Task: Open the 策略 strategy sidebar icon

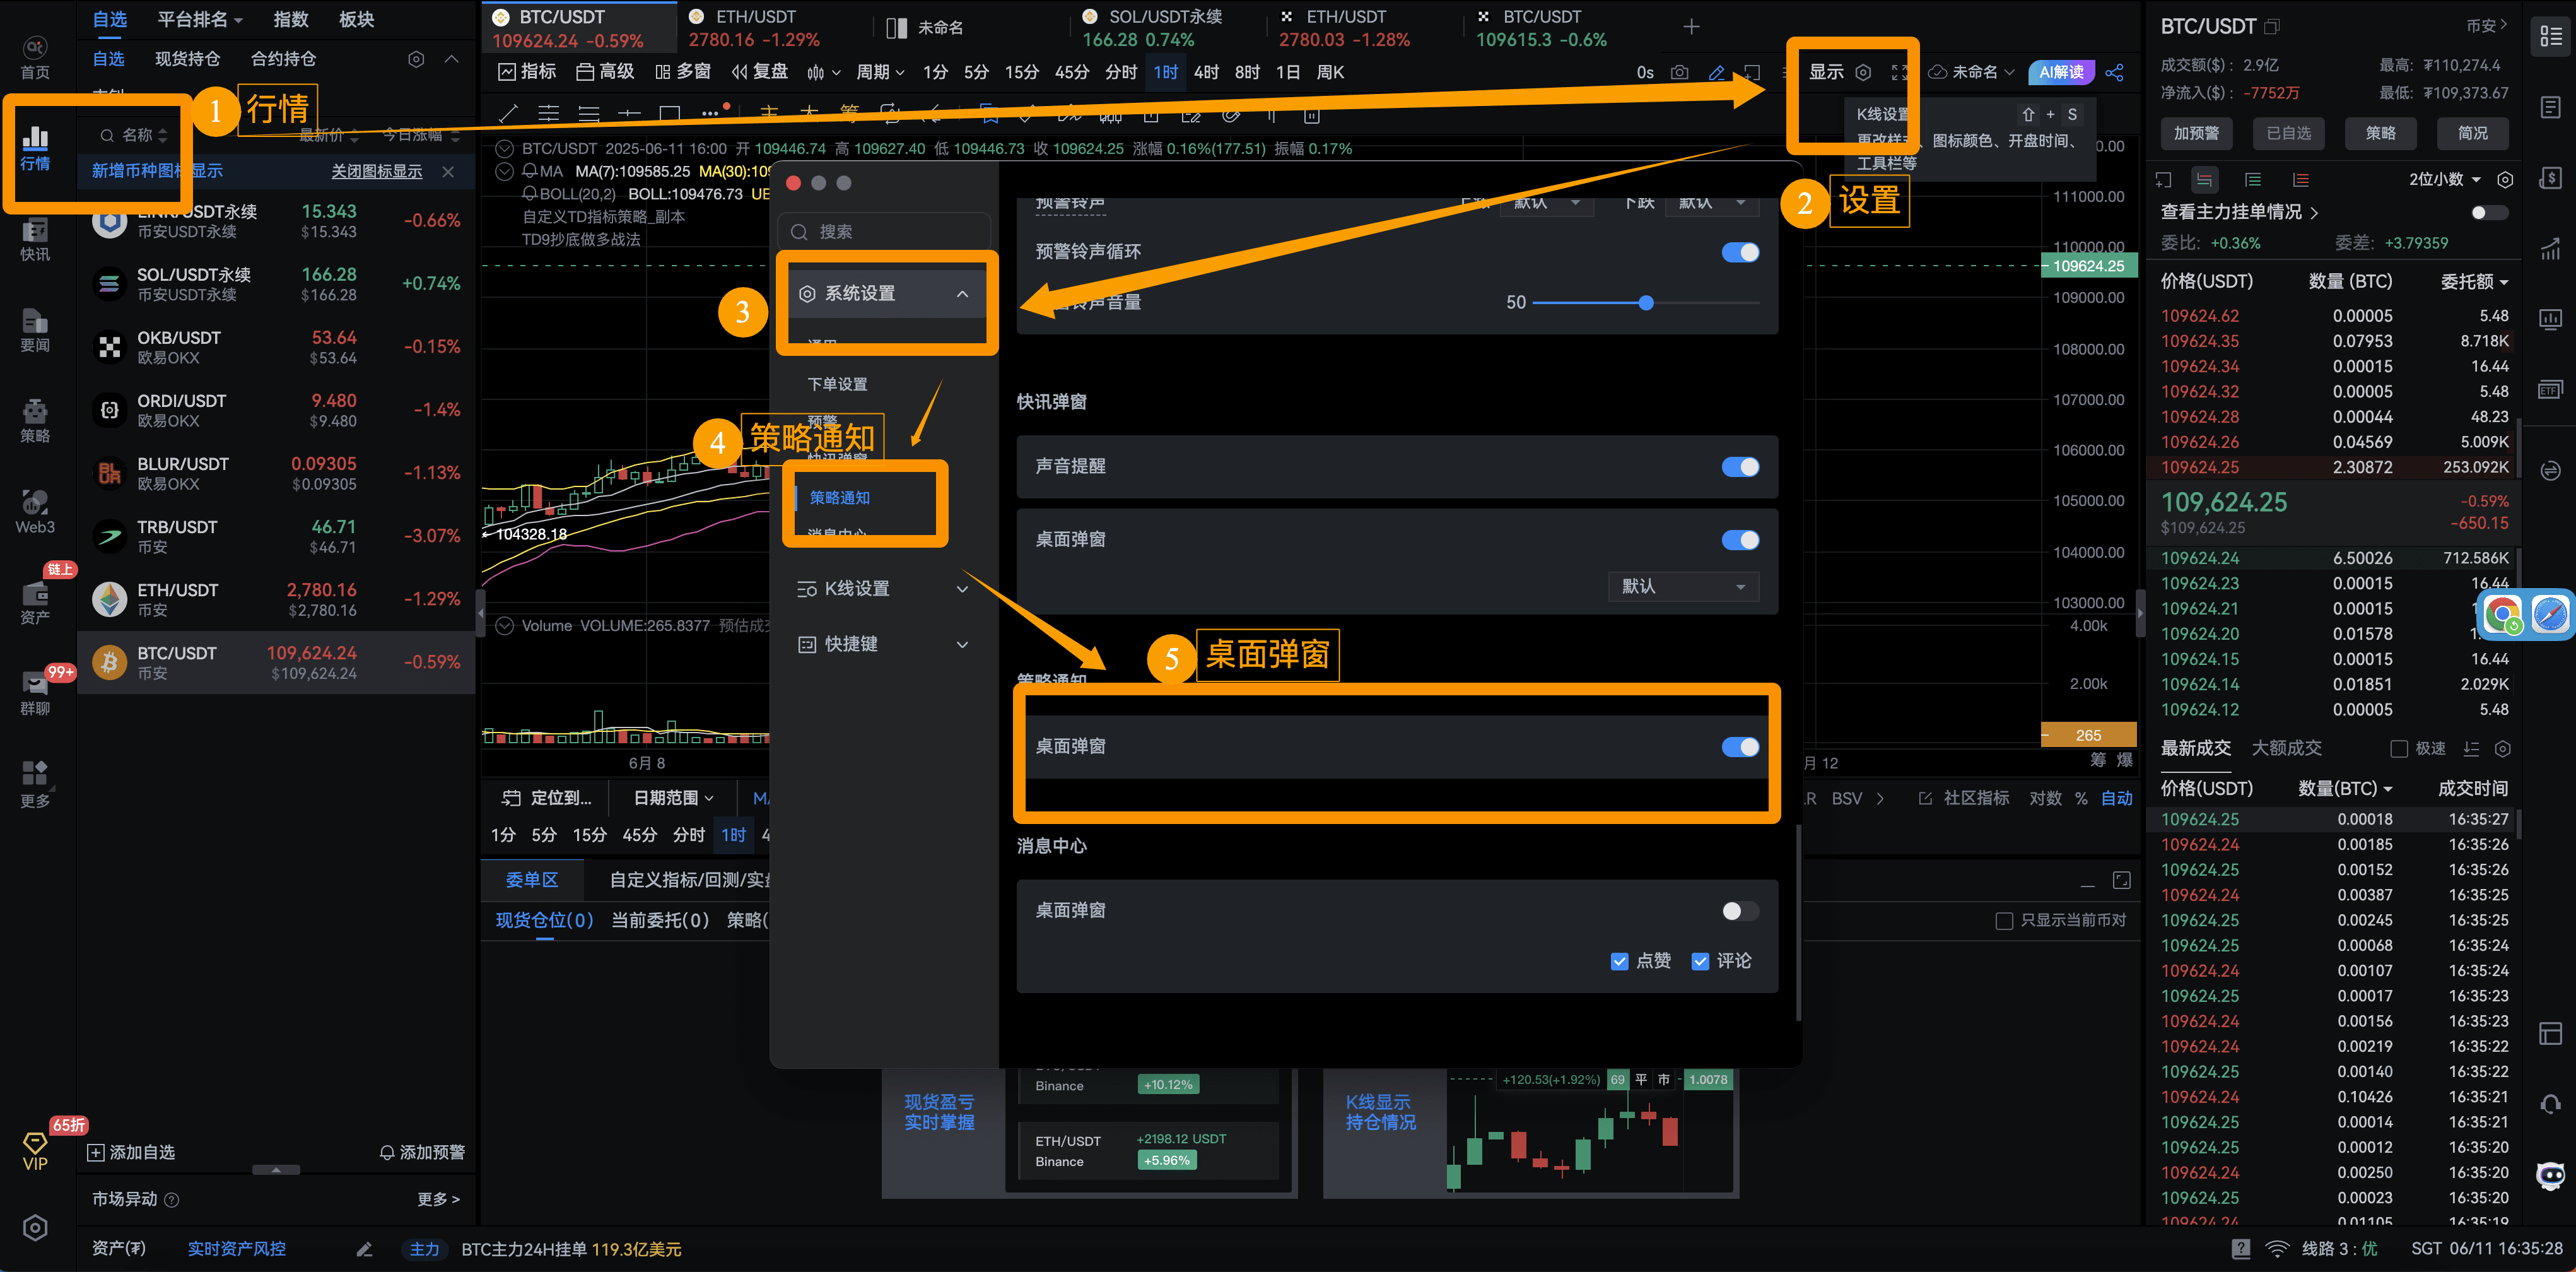Action: (35, 421)
